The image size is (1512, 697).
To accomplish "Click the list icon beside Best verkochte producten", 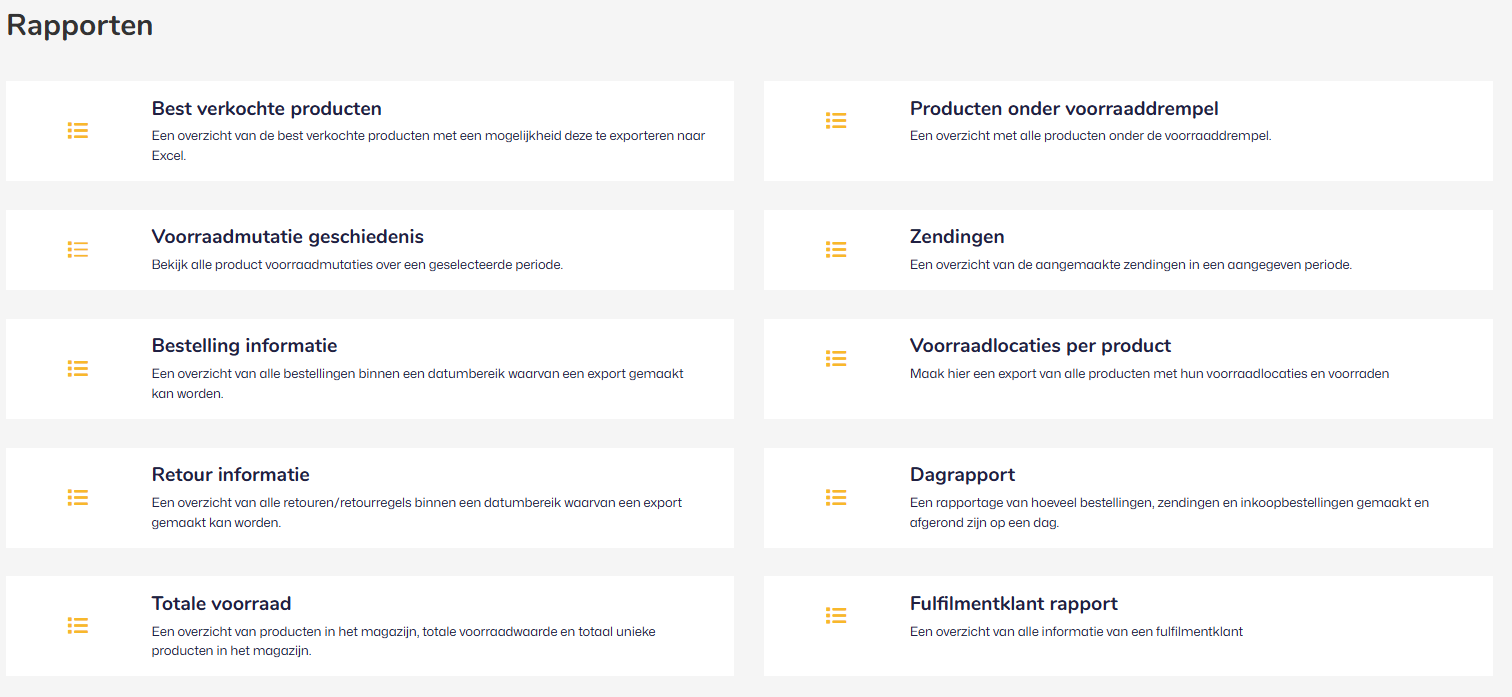I will (x=78, y=130).
